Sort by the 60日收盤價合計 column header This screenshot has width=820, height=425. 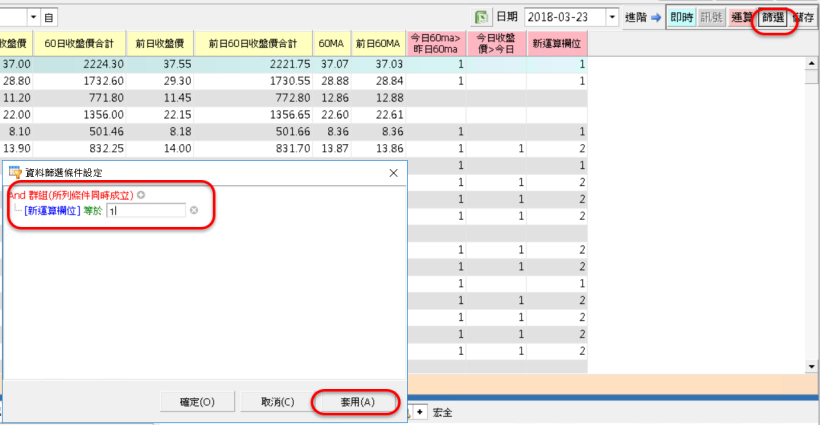pyautogui.click(x=79, y=43)
